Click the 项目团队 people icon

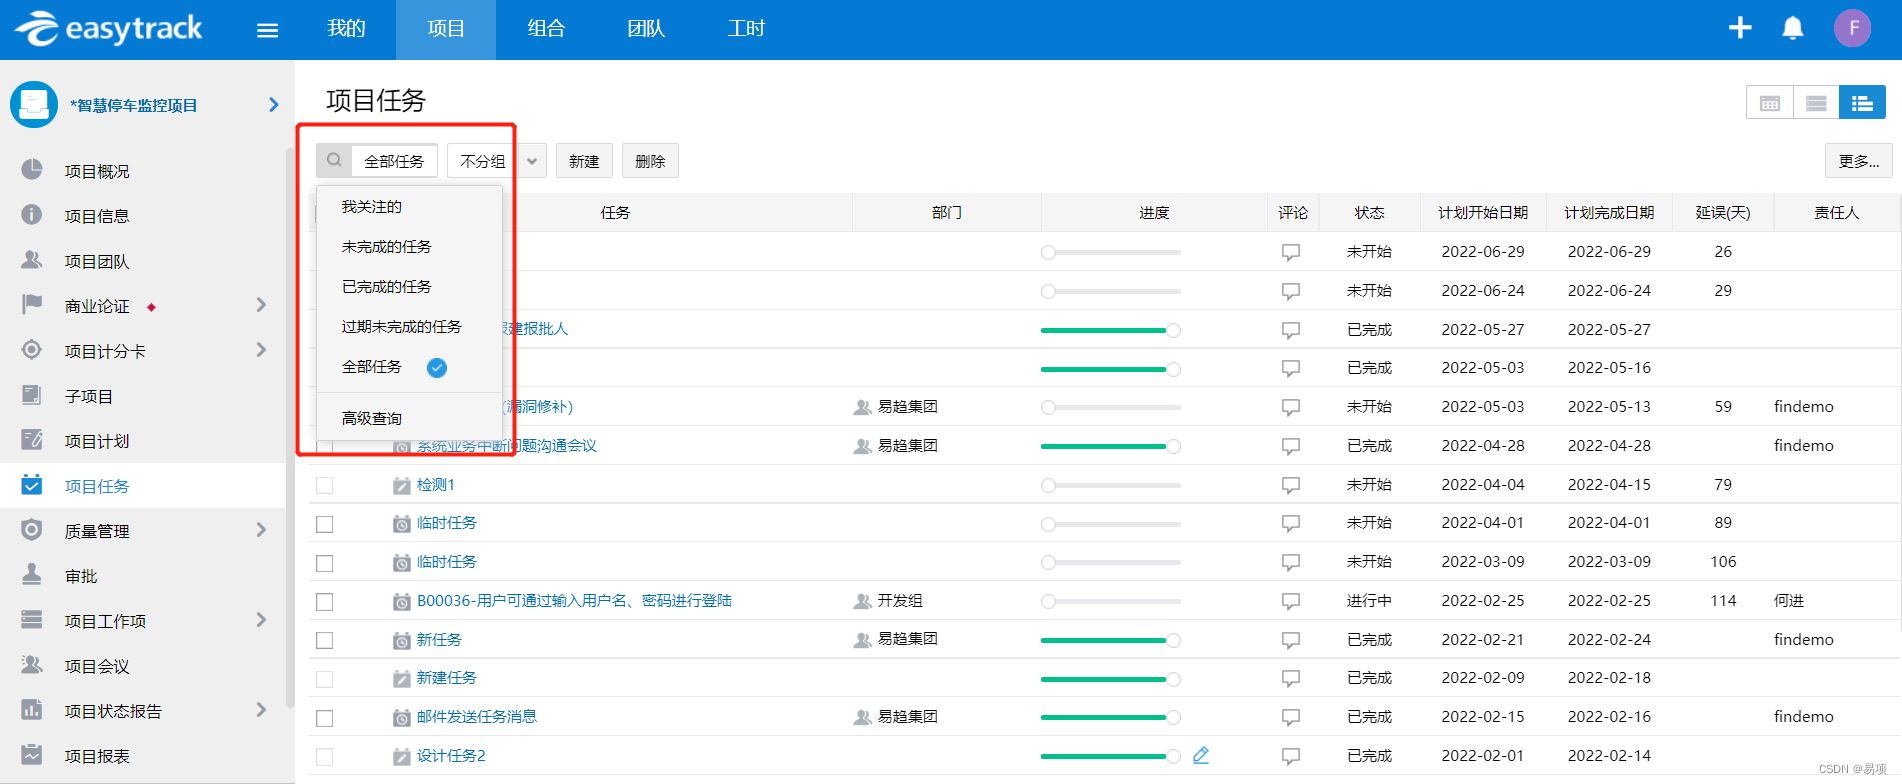click(32, 260)
